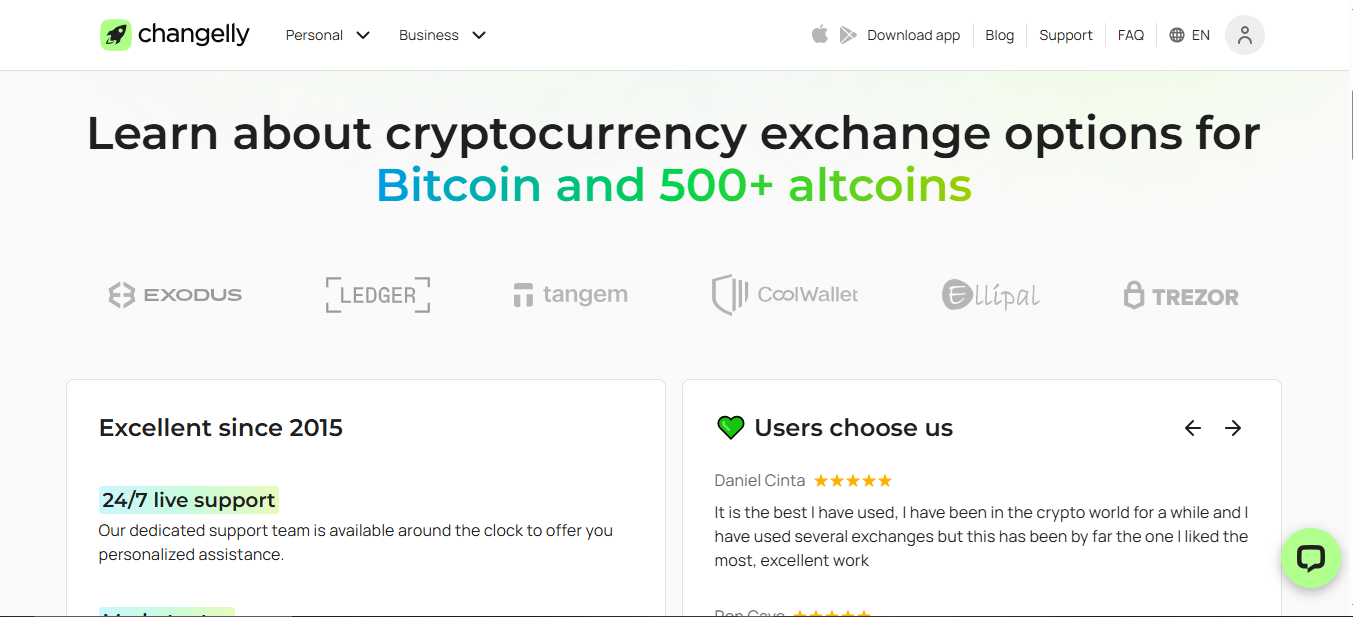Switch to the Blog section
This screenshot has width=1353, height=617.
click(x=999, y=35)
